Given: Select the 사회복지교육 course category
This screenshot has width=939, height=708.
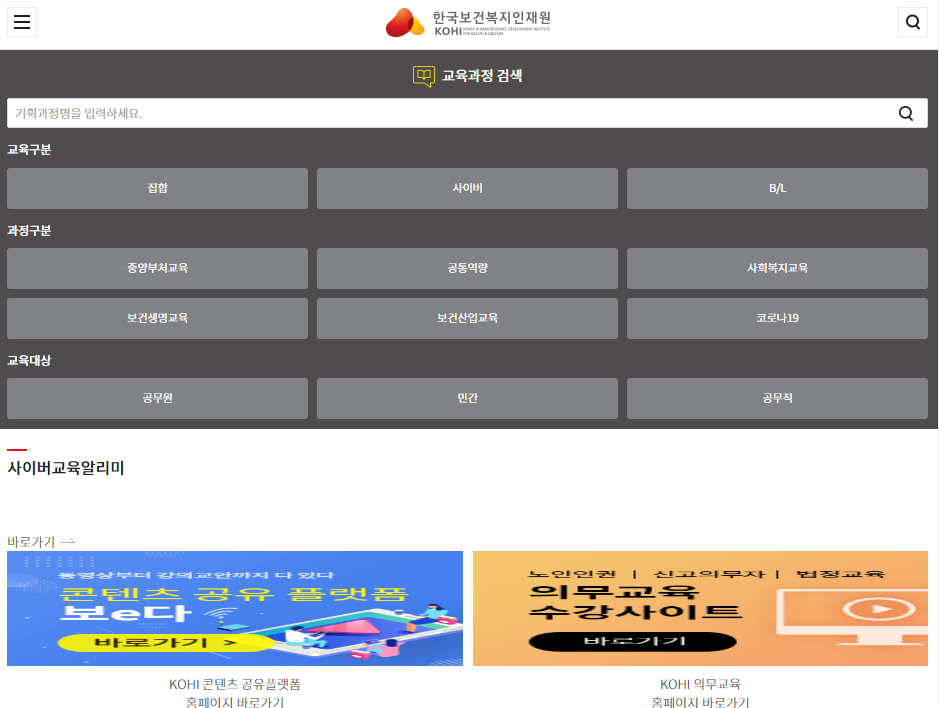Looking at the screenshot, I should [x=777, y=268].
